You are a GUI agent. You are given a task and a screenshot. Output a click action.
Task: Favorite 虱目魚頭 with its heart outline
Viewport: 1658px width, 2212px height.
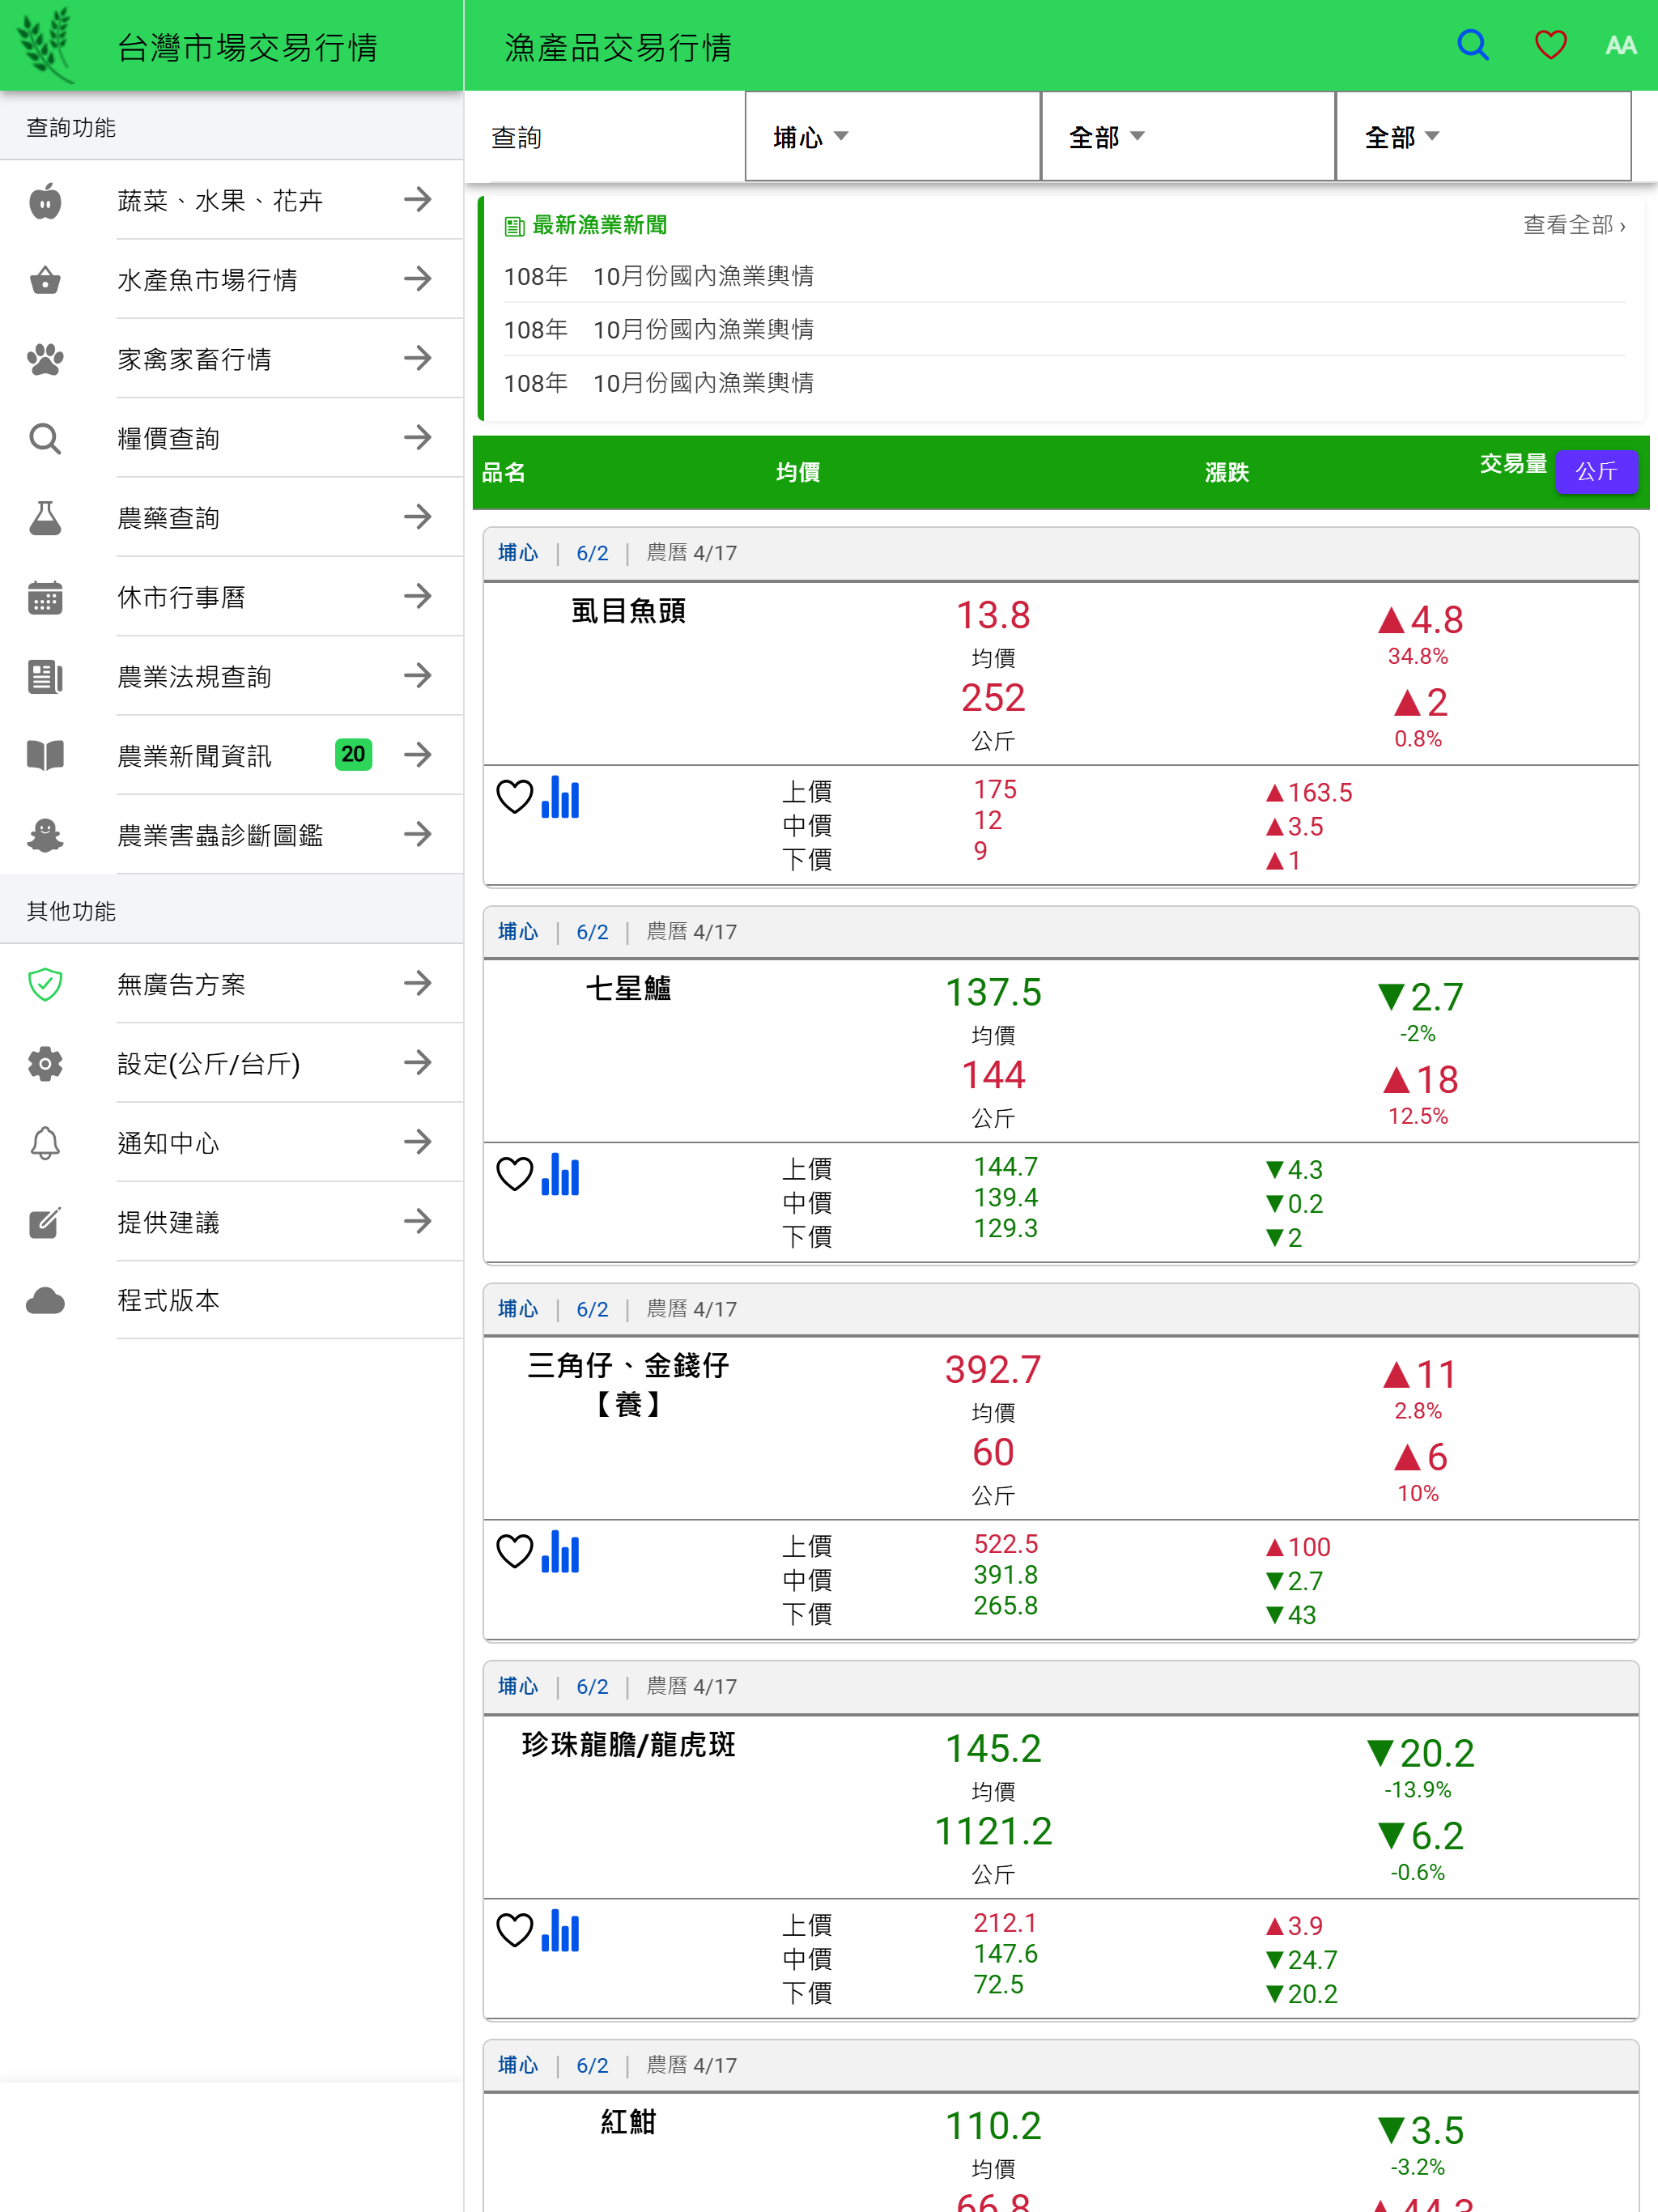(x=515, y=797)
